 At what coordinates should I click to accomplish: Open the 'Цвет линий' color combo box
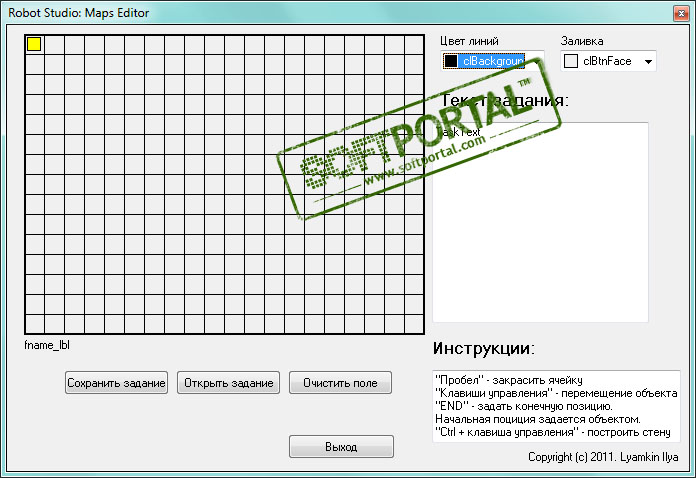point(493,61)
